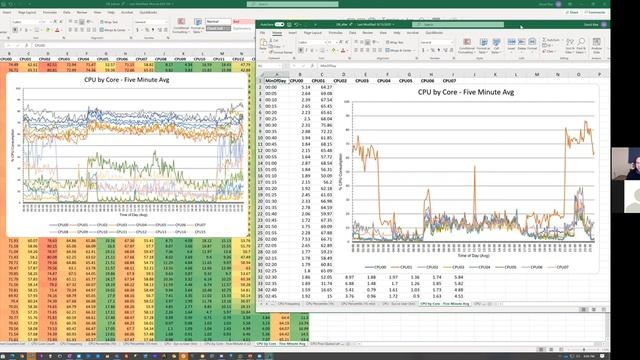Image resolution: width=640 pixels, height=360 pixels.
Task: Open Page Layout tab in front window
Action: point(313,33)
